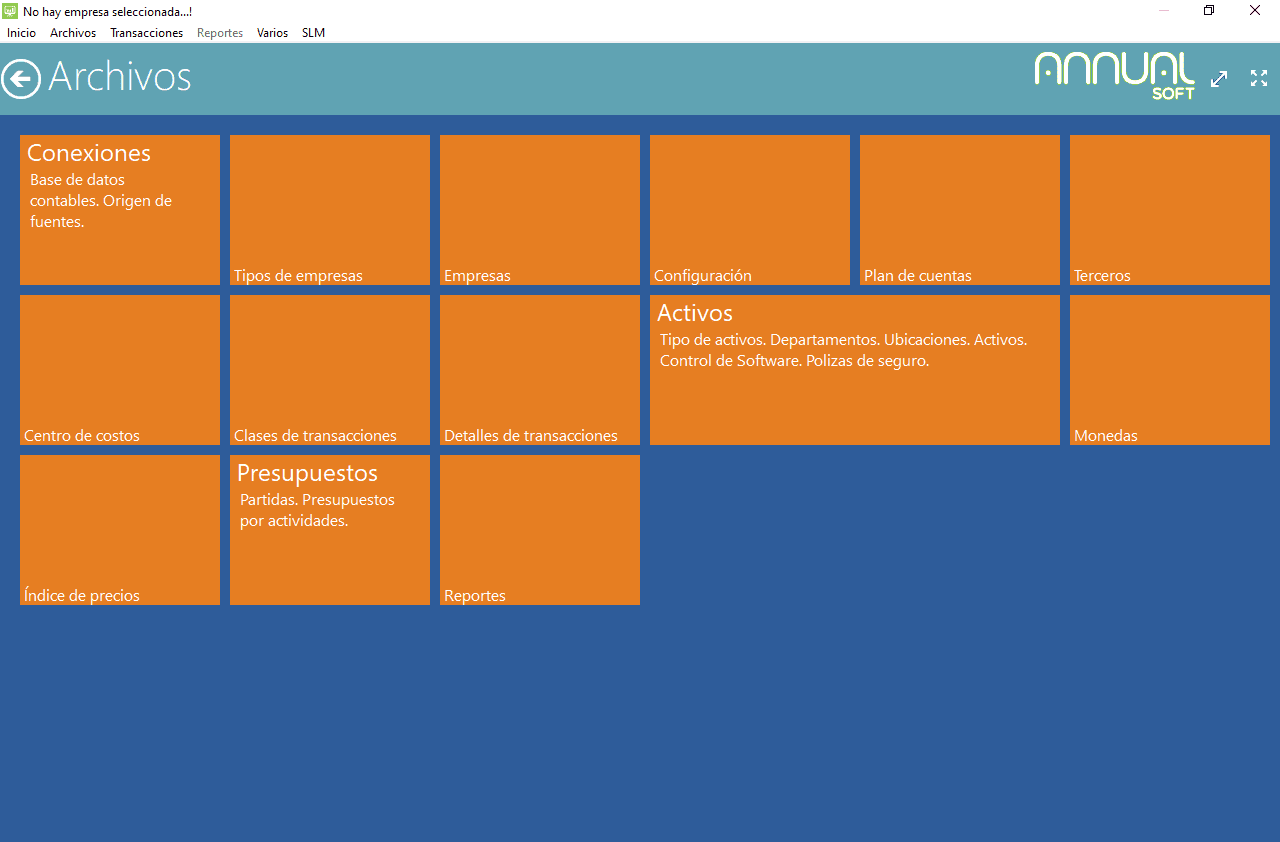Open the Inicio menu
The image size is (1280, 842).
point(21,33)
